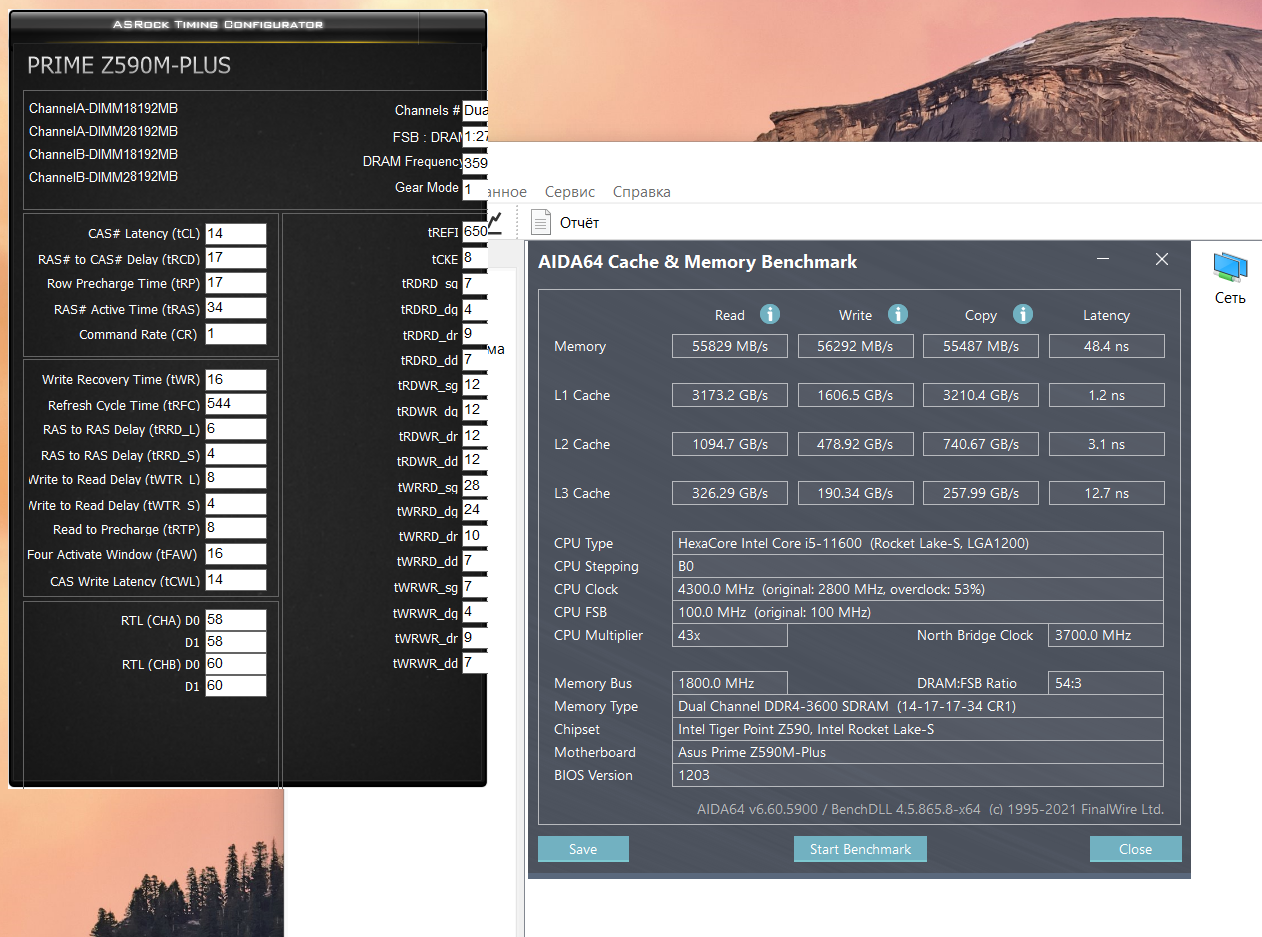Click the Copy info icon
Viewport: 1262px width, 937px height.
(x=1023, y=314)
